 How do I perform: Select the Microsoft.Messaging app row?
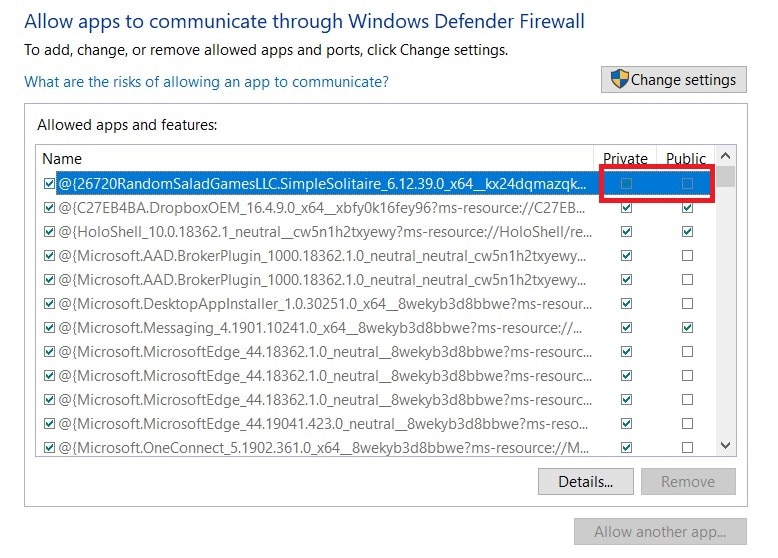point(320,328)
